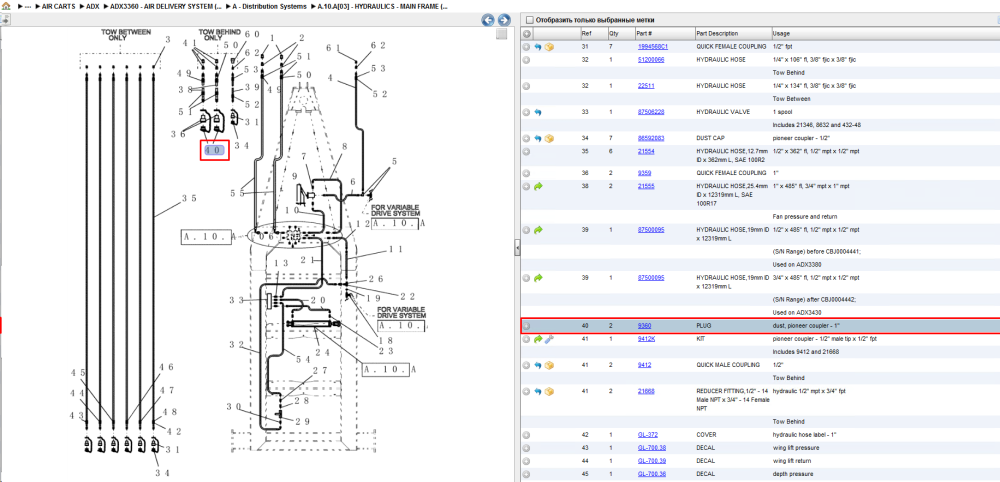Add part 1994568C1 using plus icon

[527, 47]
